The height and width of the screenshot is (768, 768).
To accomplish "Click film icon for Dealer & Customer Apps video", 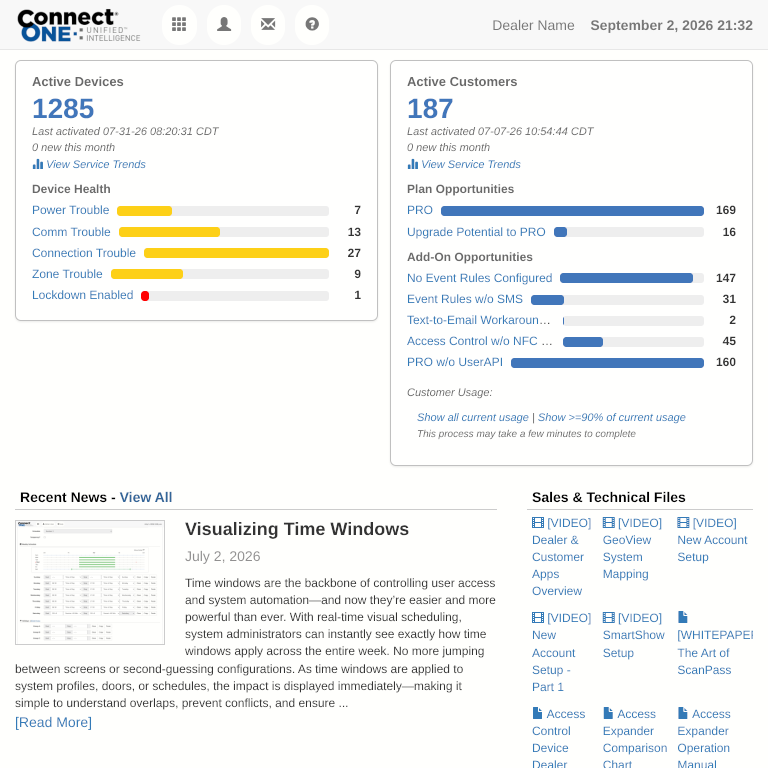I will 538,523.
